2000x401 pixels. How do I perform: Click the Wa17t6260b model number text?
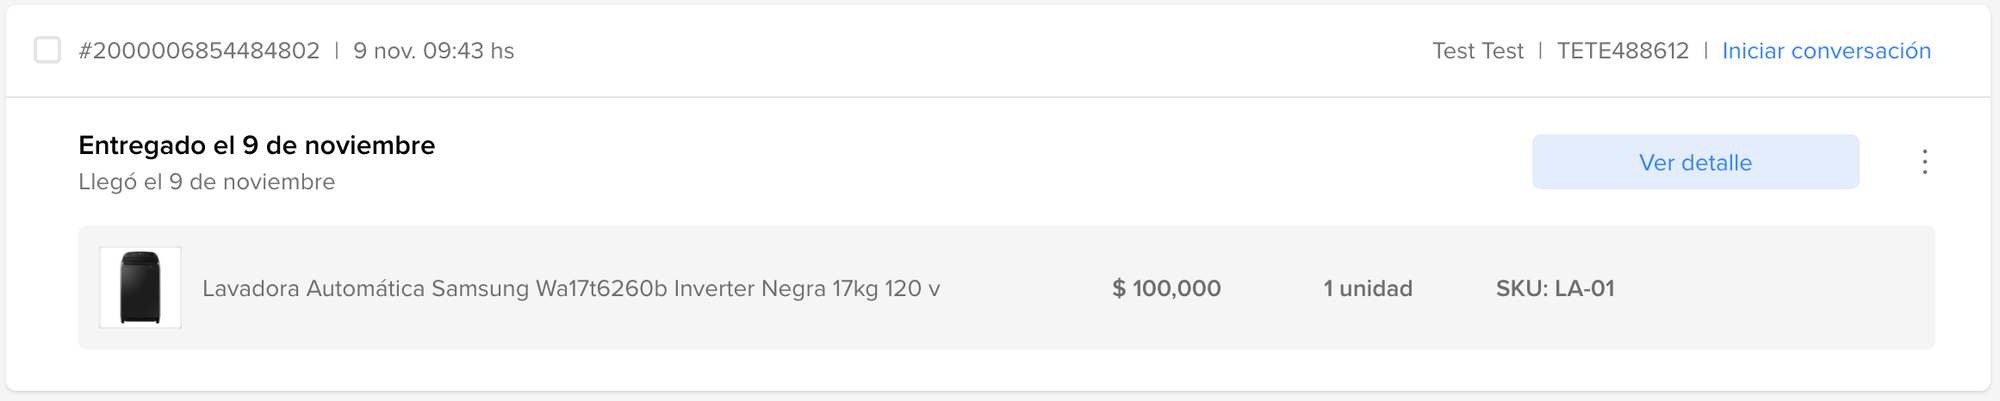[x=601, y=289]
